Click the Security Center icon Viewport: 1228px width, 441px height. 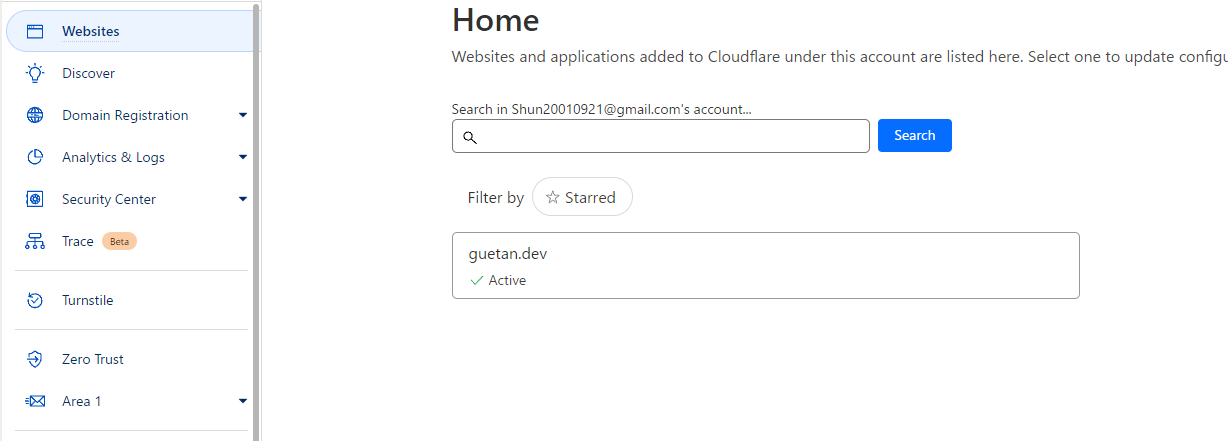[35, 199]
